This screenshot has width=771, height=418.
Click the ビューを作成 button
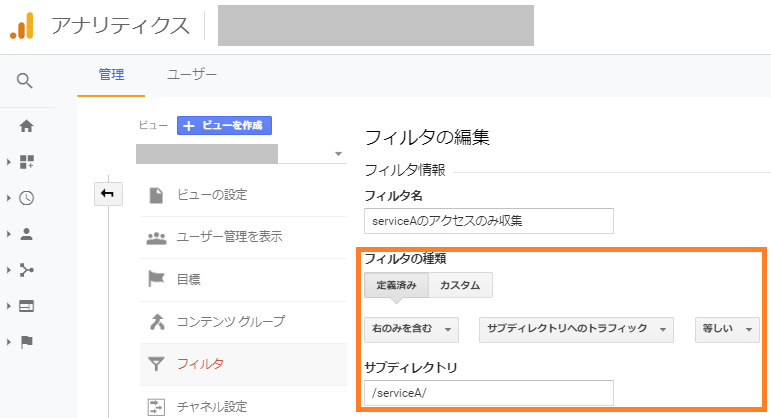[x=225, y=125]
